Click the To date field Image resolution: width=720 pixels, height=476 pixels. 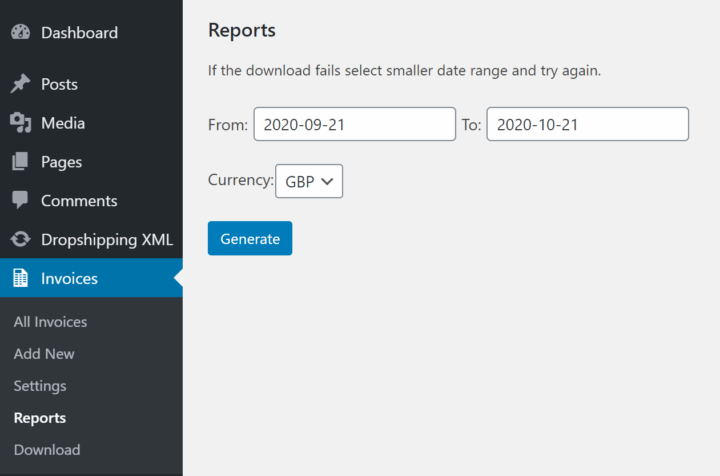[587, 125]
